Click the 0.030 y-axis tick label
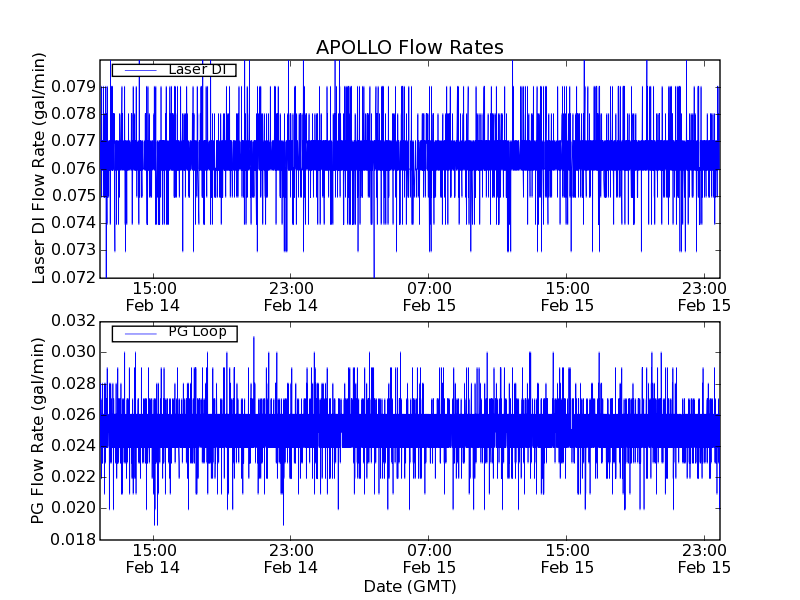 click(73, 352)
